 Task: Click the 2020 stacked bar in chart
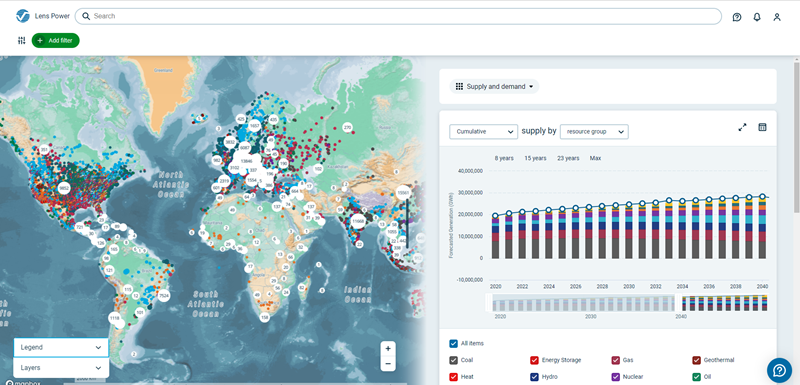495,237
